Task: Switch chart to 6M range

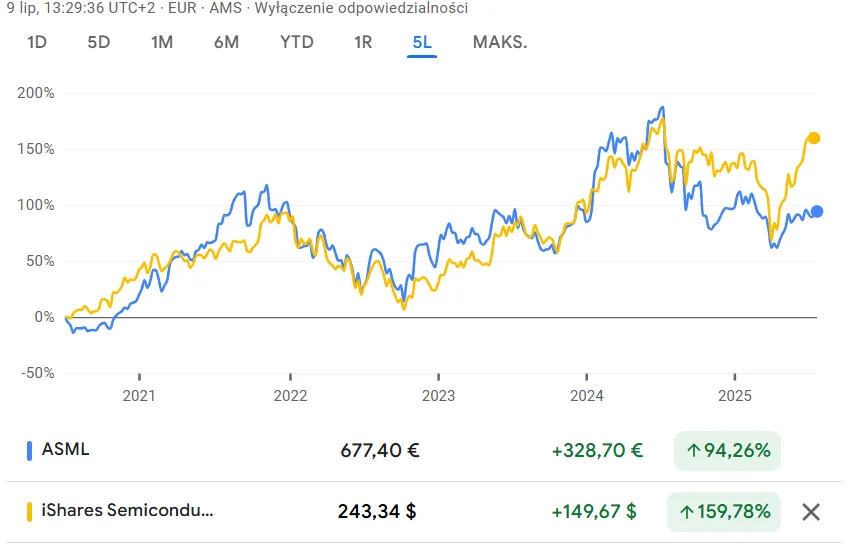Action: tap(226, 42)
